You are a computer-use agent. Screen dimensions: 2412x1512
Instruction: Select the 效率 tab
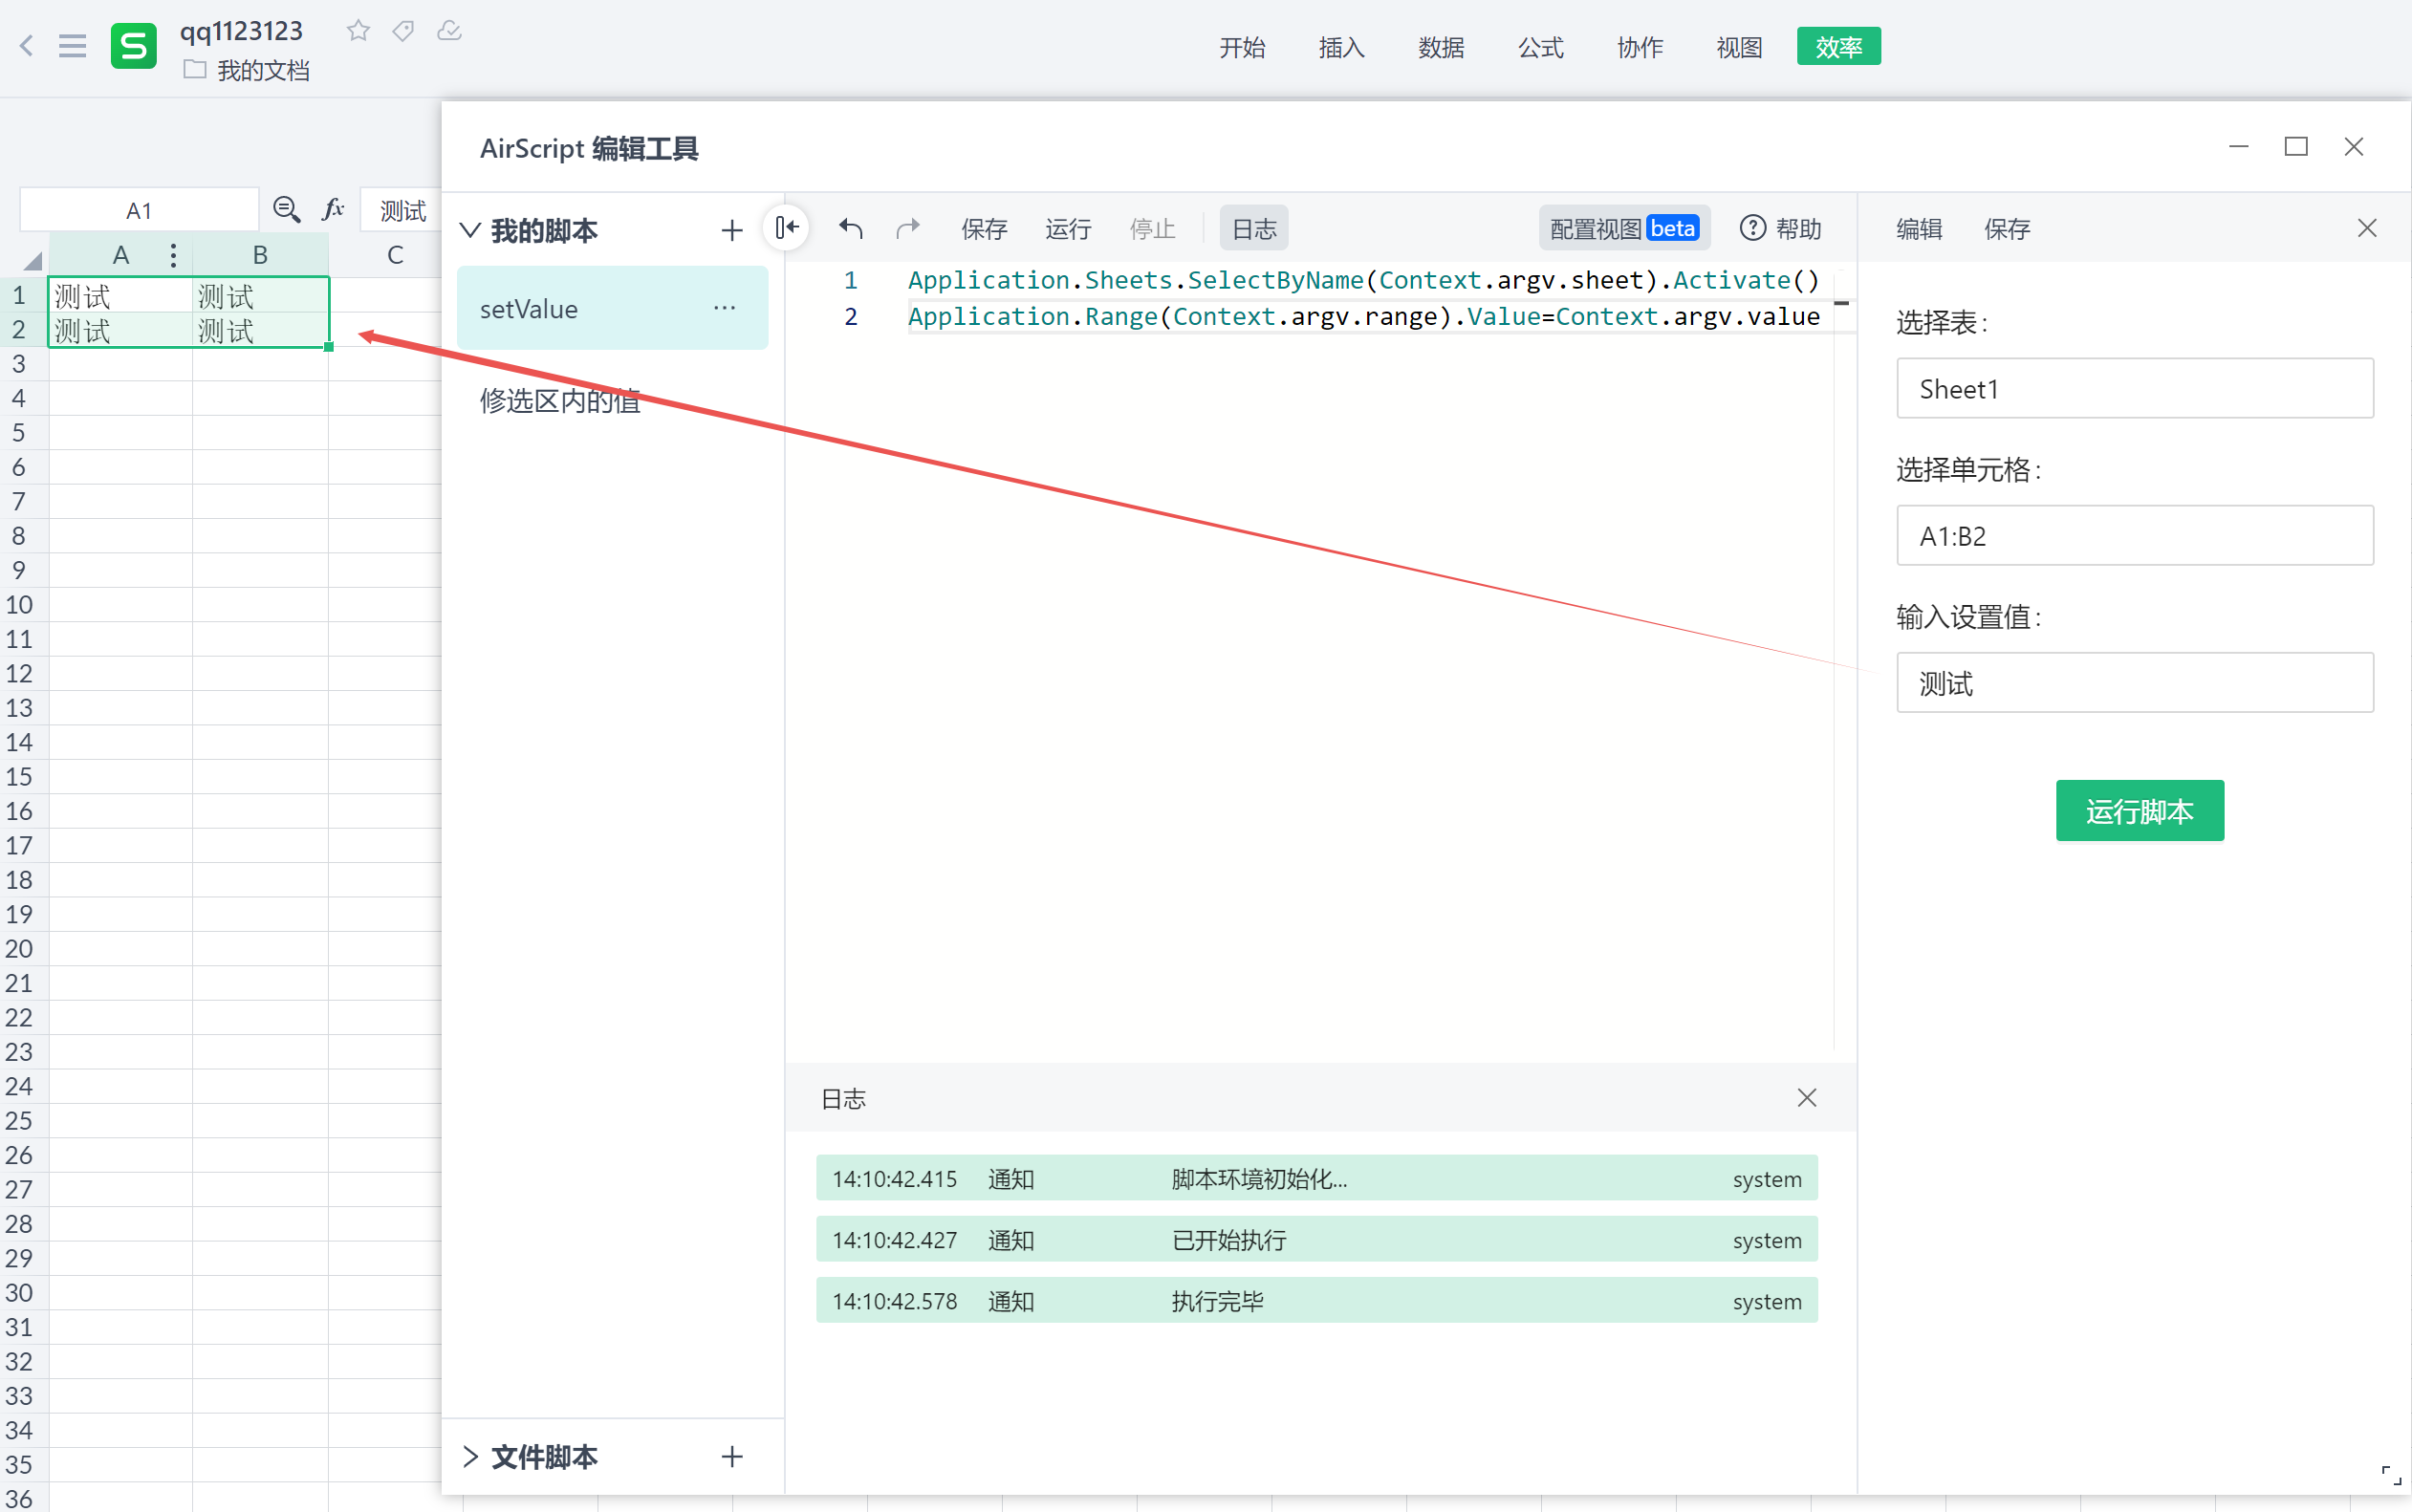tap(1838, 47)
